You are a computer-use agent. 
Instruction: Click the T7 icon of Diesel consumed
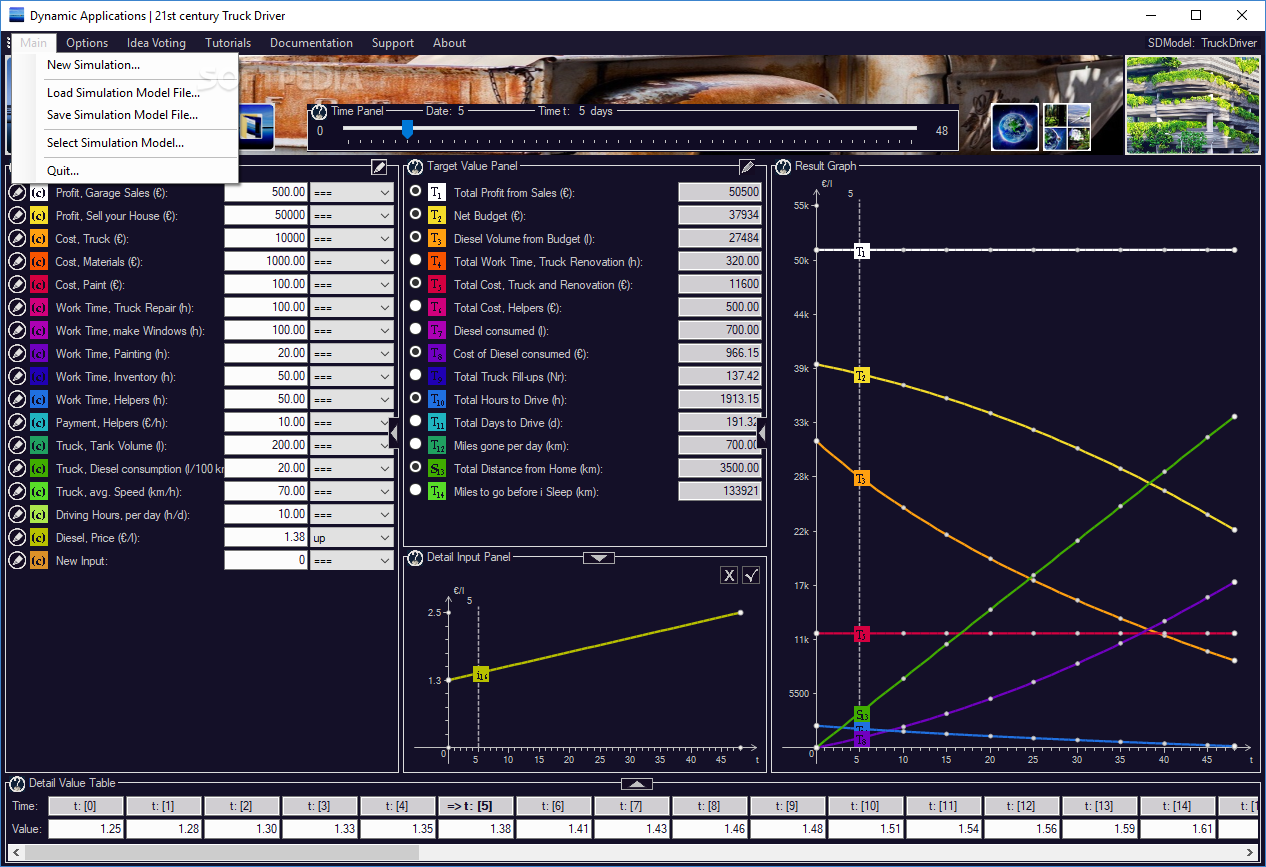(x=436, y=330)
